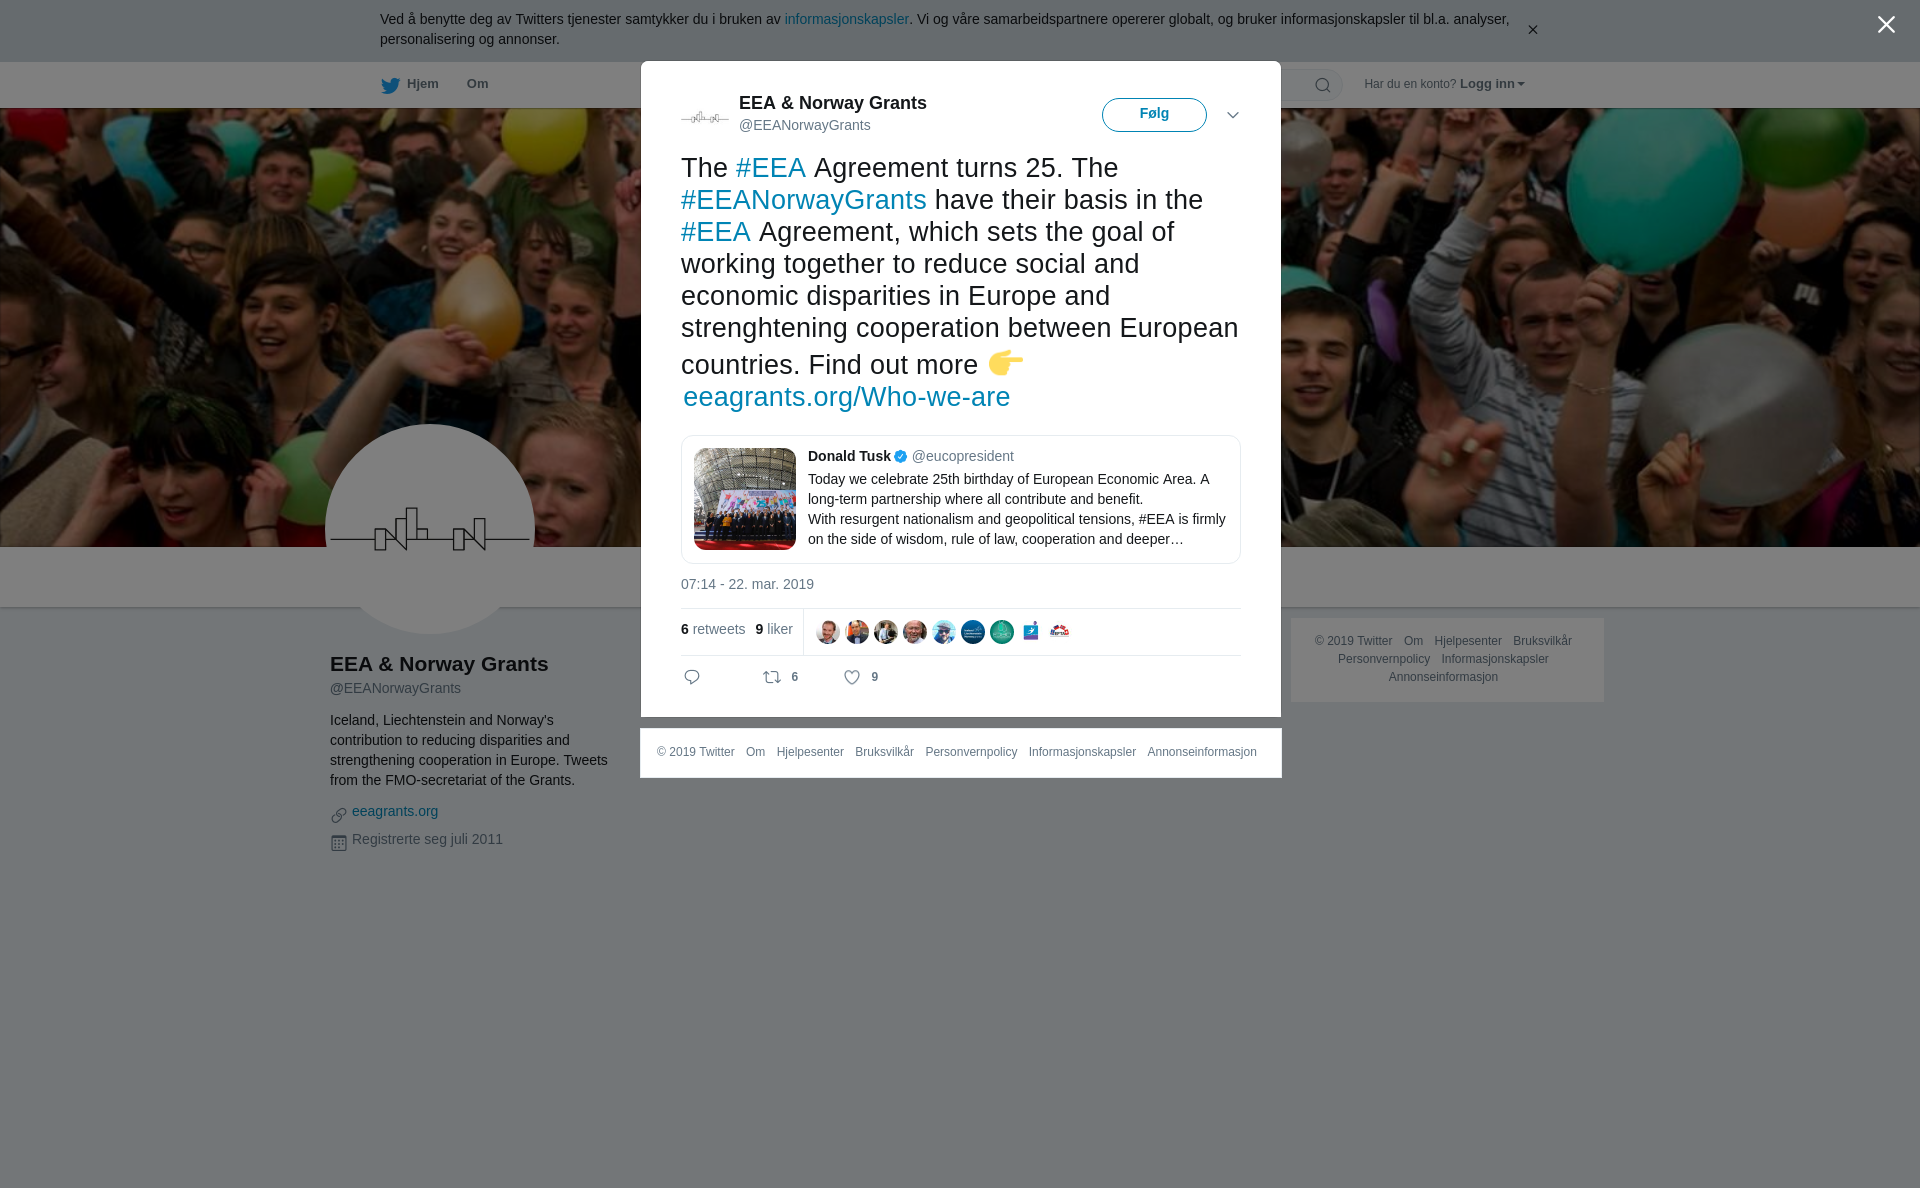This screenshot has height=1188, width=1920.
Task: Click the #EEANorwayGrants hashtag
Action: 803,200
